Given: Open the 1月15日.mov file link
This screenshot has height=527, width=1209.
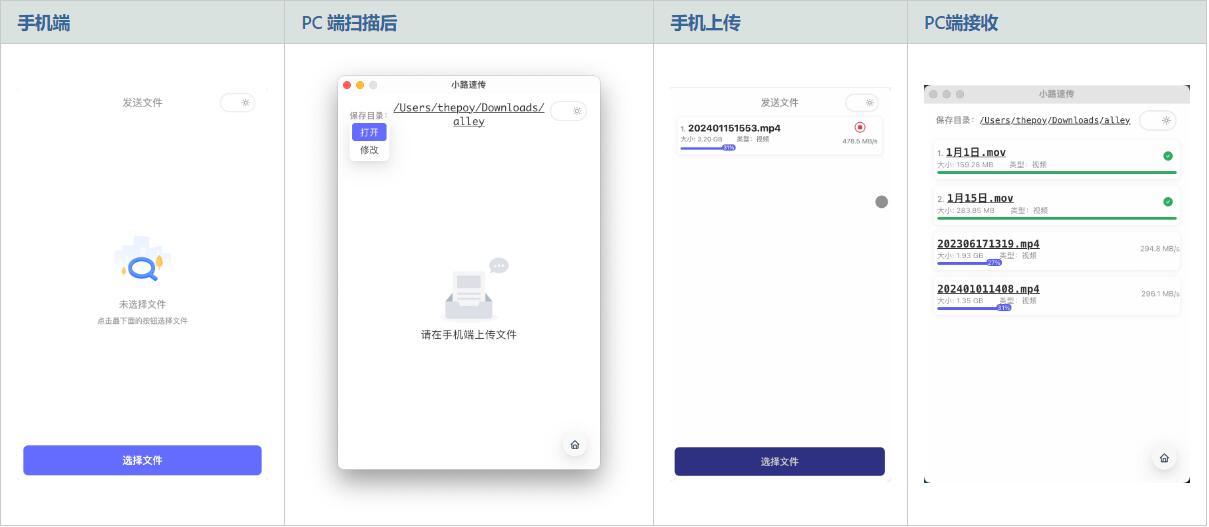Looking at the screenshot, I should click(979, 198).
